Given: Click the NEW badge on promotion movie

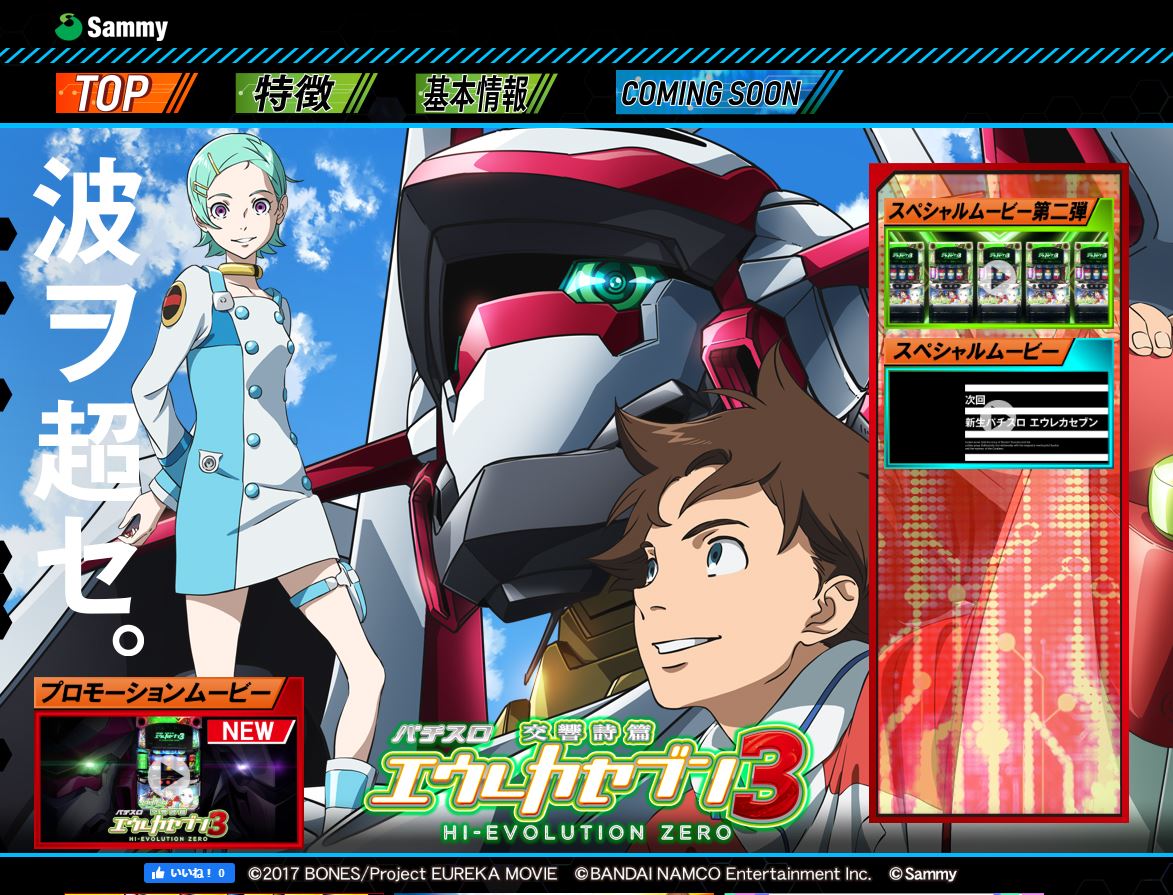Looking at the screenshot, I should click(x=251, y=730).
